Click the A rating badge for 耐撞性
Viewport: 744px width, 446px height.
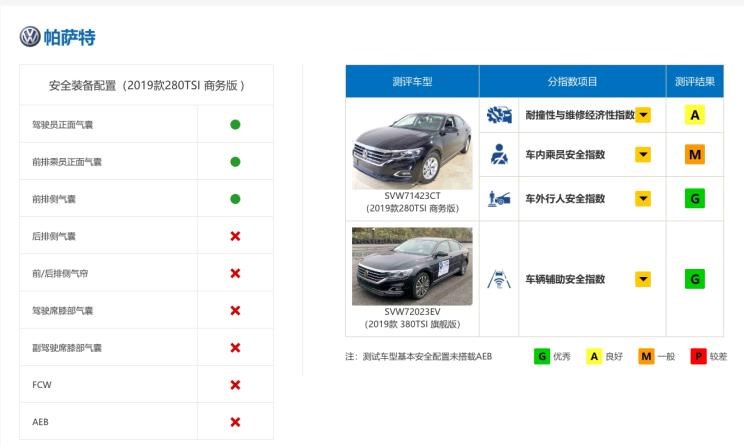695,115
